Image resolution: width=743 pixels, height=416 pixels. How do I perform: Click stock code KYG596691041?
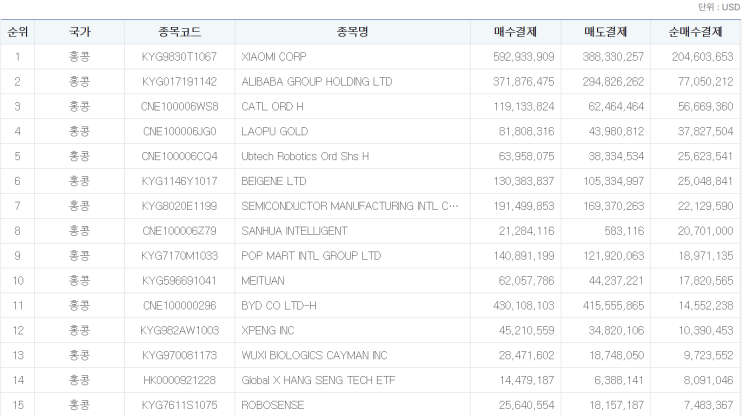[x=179, y=281]
